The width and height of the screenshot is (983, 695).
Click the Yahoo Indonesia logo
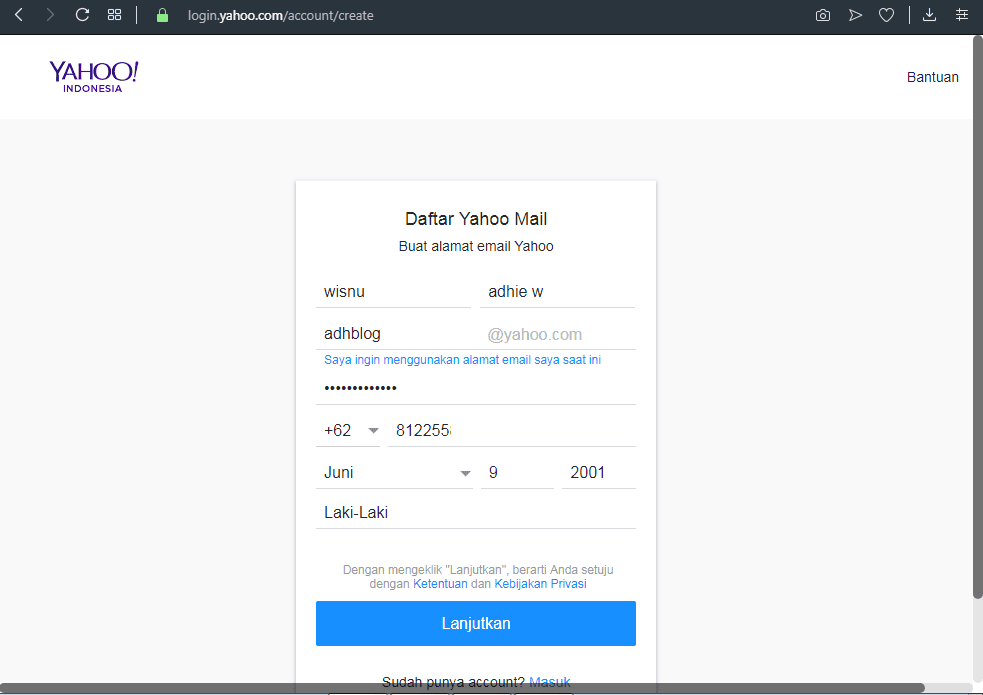point(93,76)
